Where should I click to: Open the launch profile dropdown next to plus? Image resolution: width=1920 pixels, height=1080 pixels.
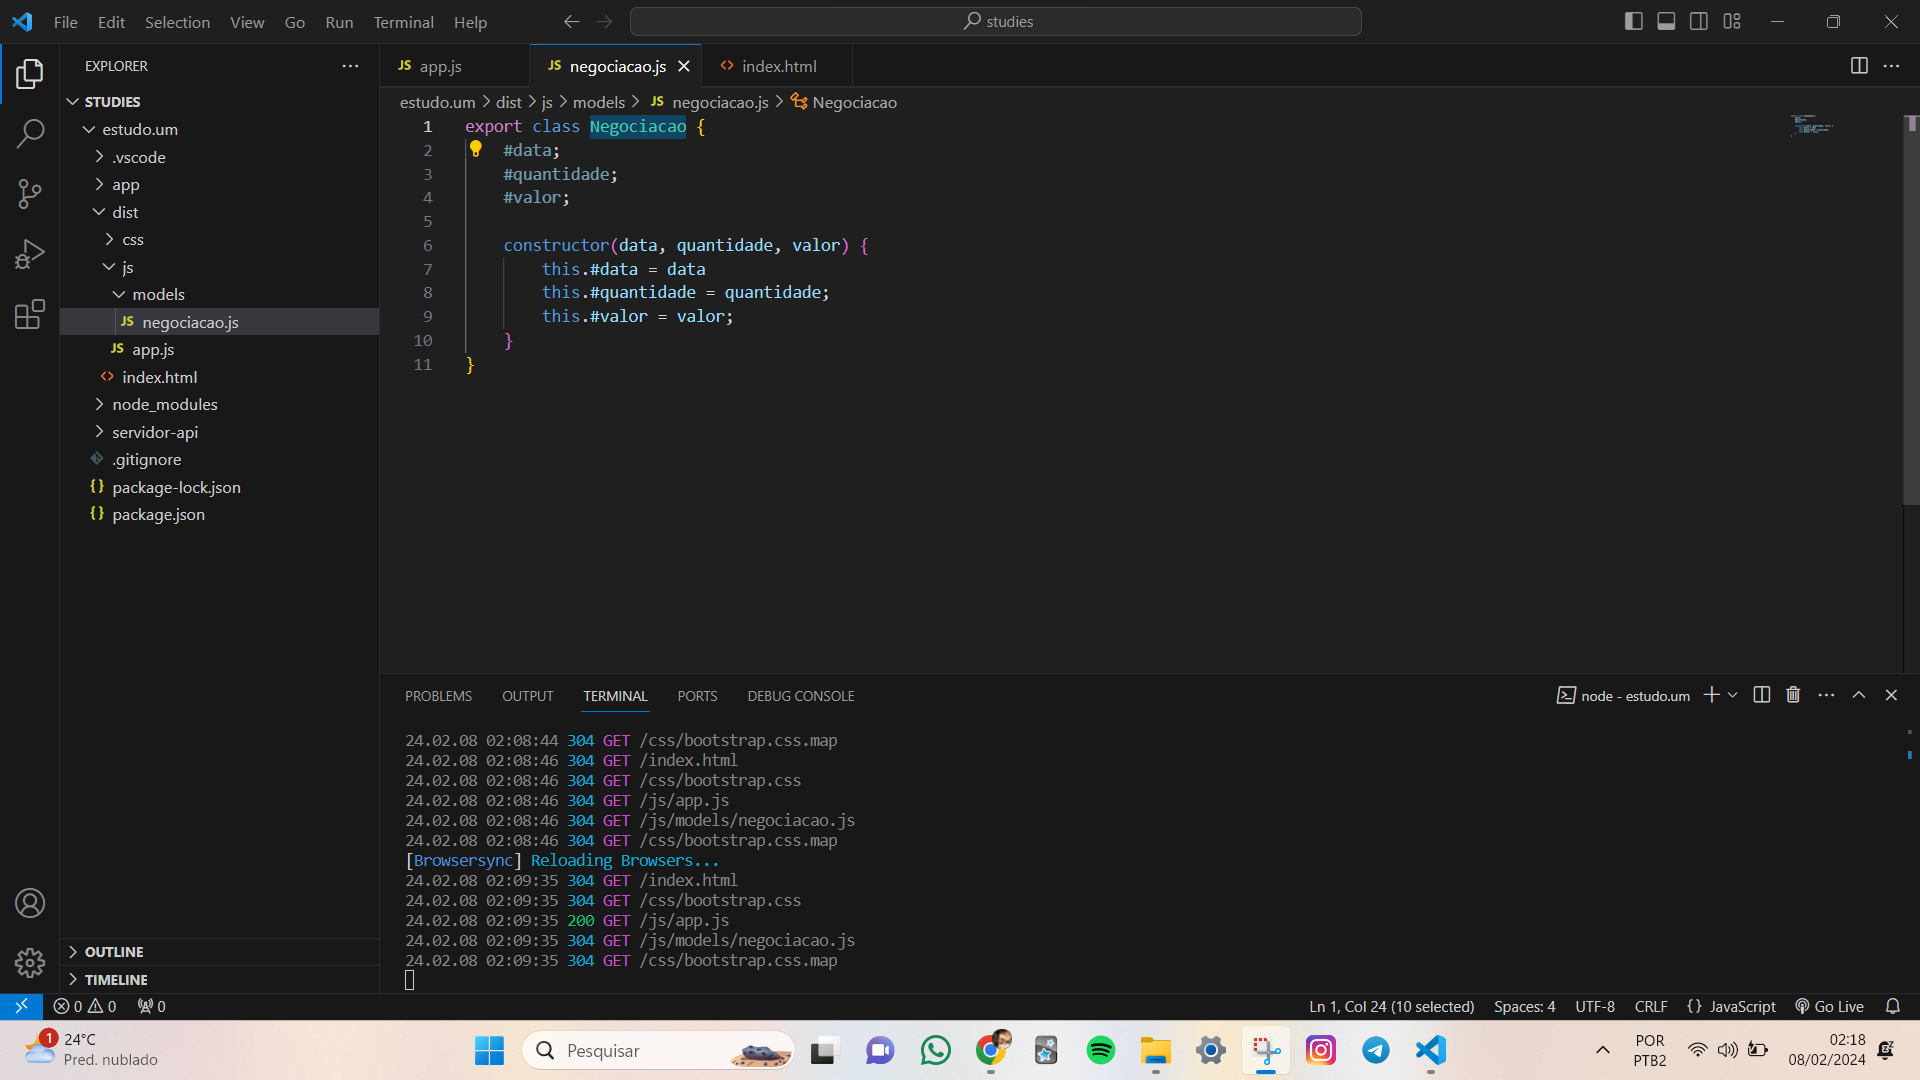(x=1733, y=695)
